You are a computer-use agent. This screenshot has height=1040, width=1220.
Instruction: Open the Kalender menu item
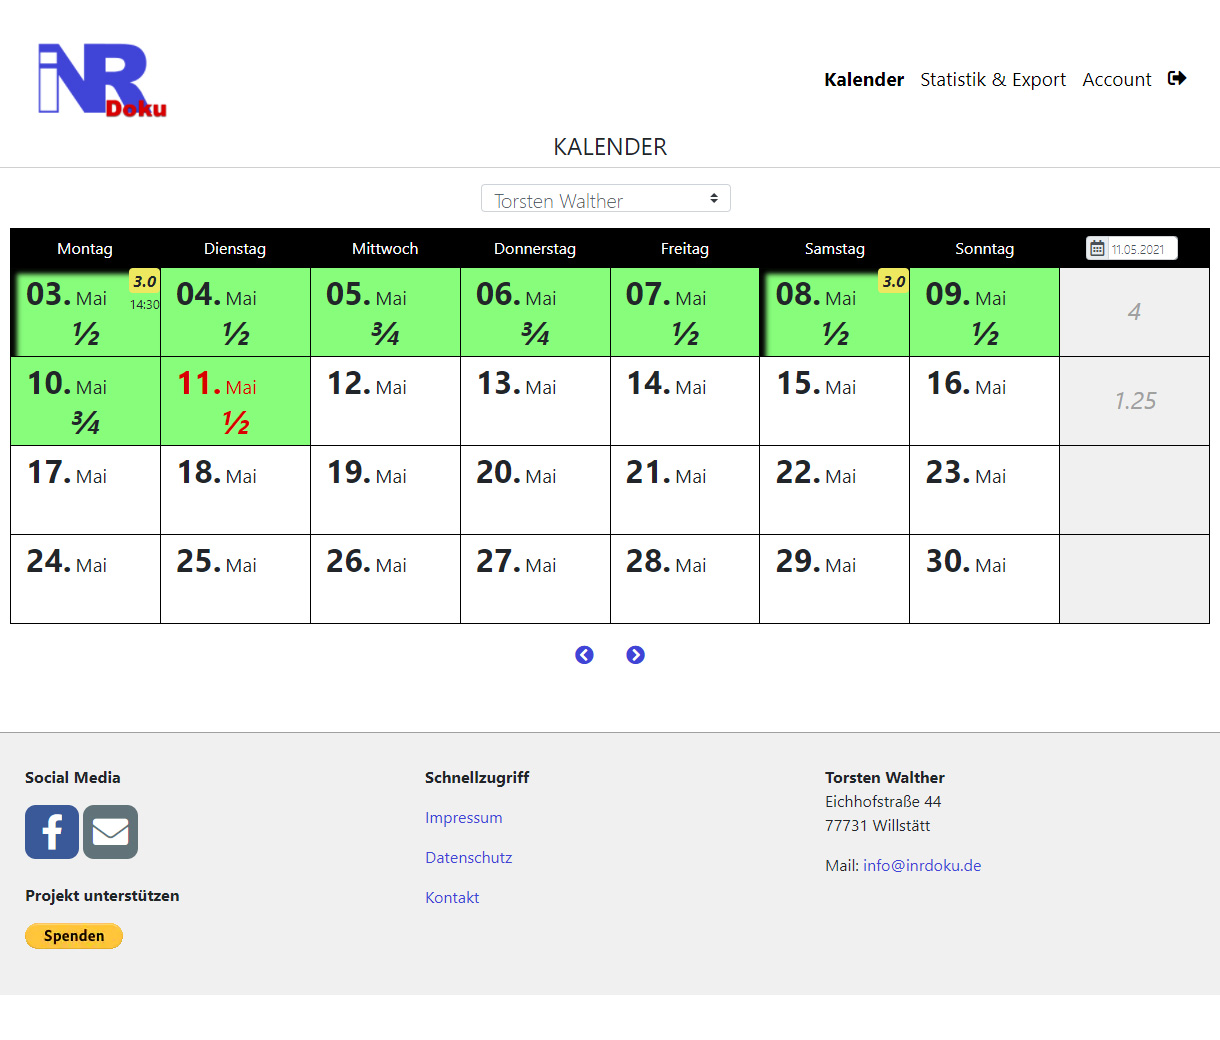[863, 80]
